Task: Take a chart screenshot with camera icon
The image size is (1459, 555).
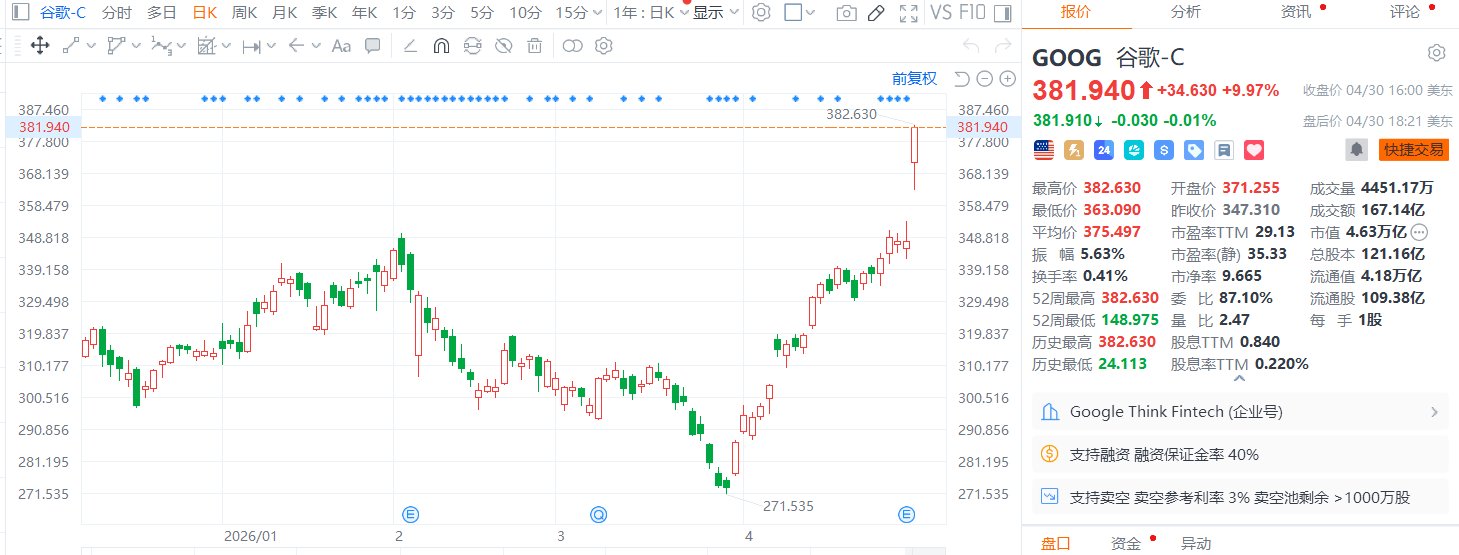Action: tap(846, 13)
